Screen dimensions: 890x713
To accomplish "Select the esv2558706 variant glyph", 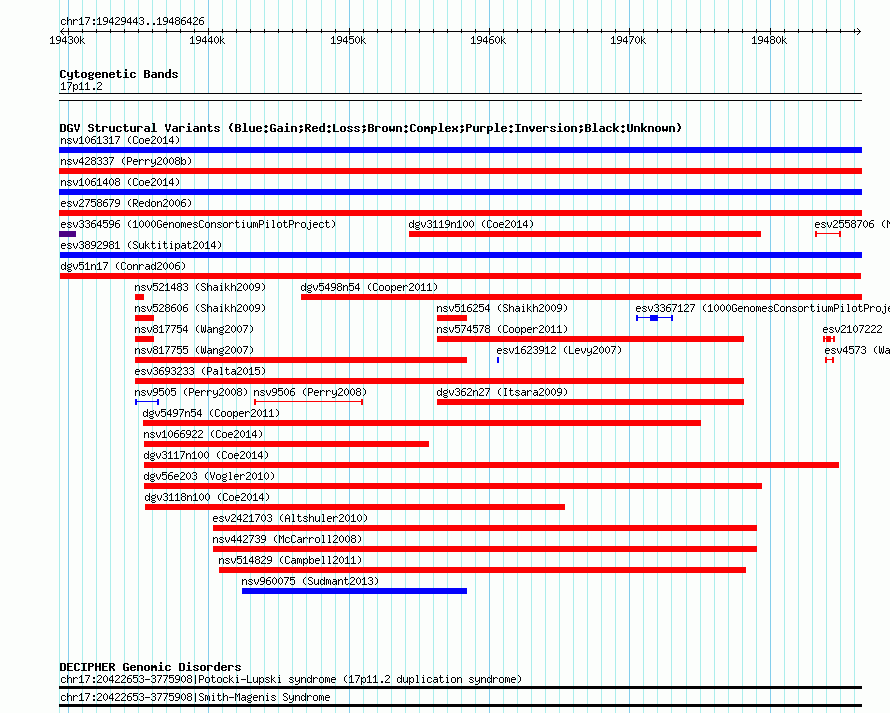I will [828, 234].
